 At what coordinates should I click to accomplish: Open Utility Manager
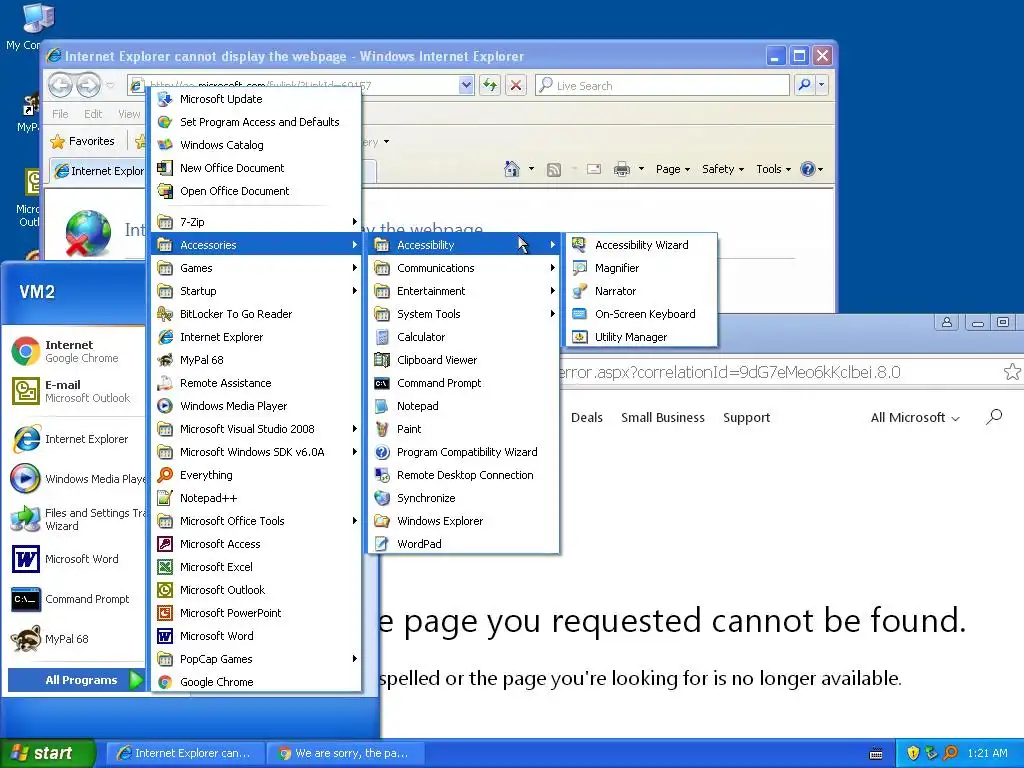pos(642,337)
